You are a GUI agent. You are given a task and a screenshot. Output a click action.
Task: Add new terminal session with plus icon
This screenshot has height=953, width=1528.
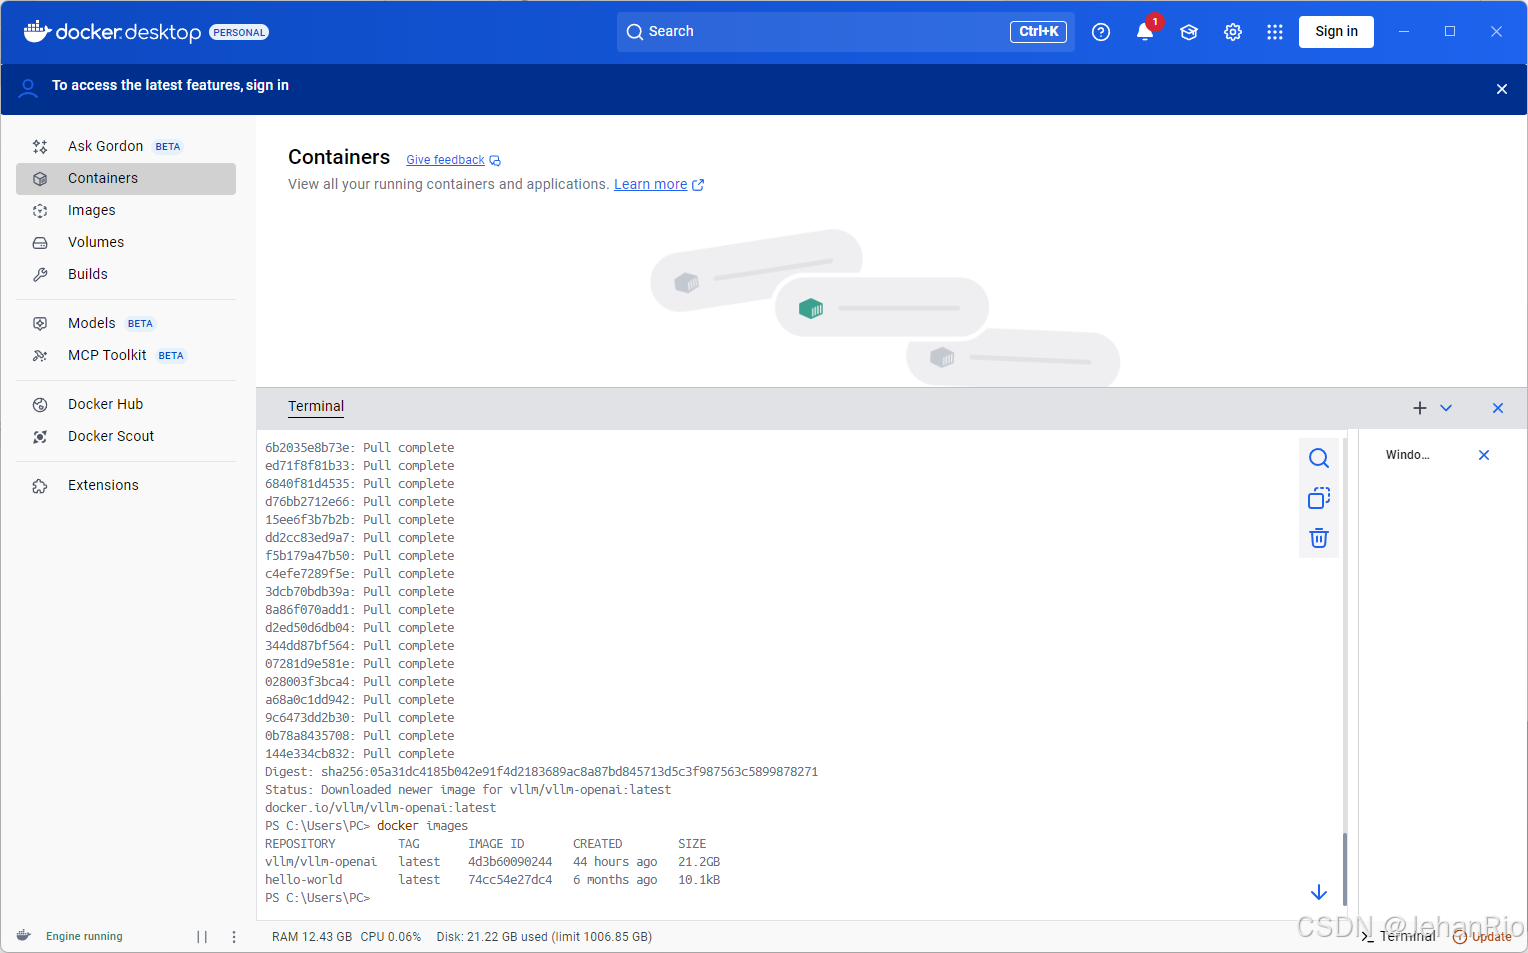point(1420,408)
